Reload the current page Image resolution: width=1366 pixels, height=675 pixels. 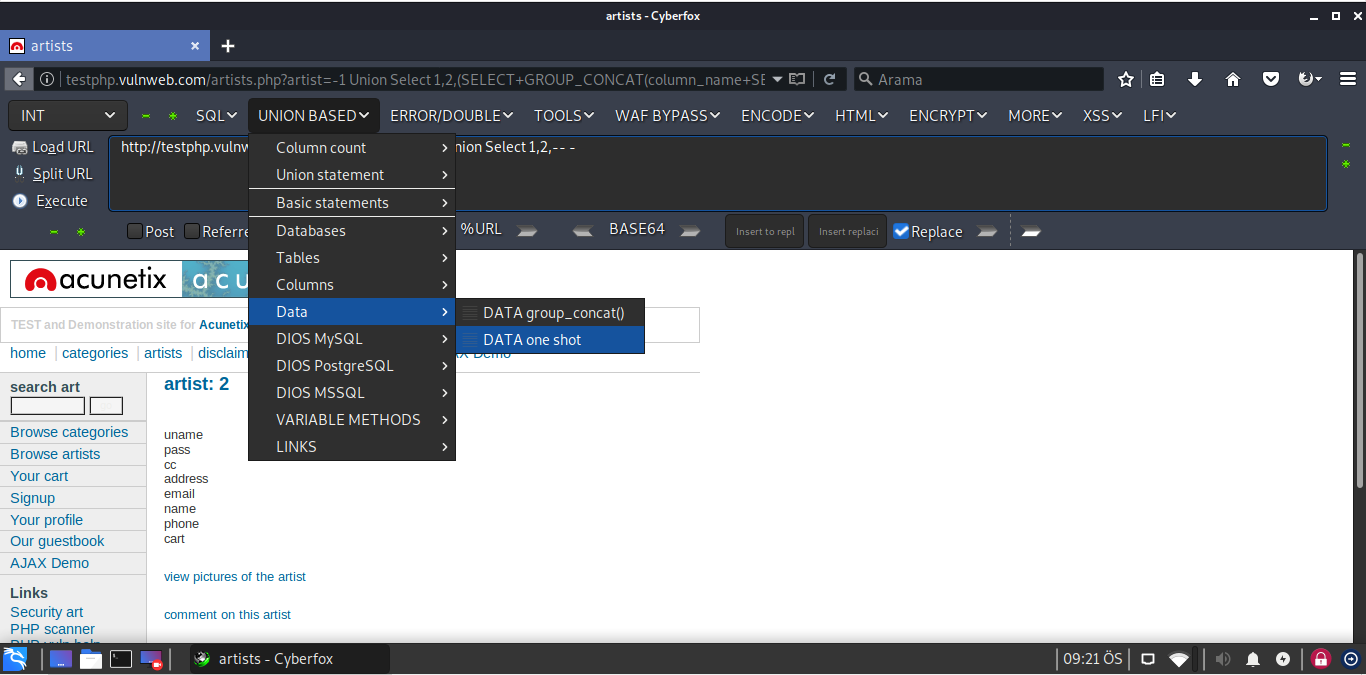[830, 79]
